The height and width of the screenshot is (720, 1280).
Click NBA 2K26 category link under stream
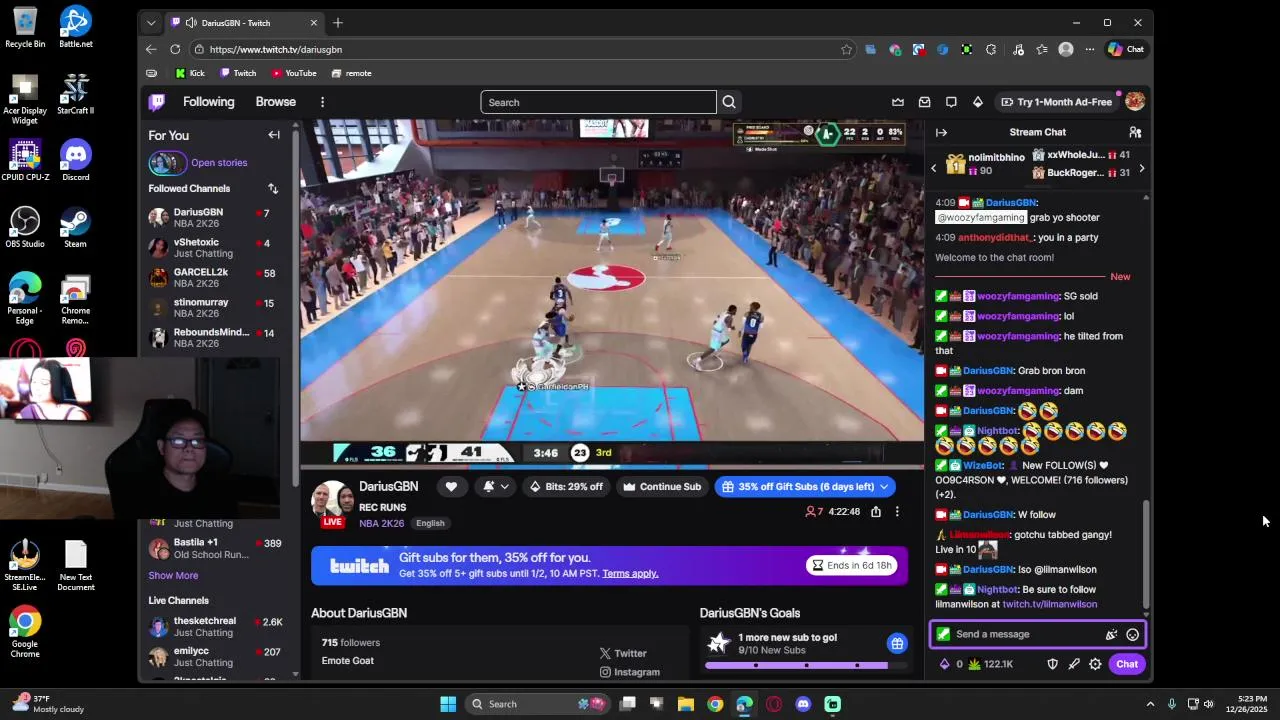coord(381,523)
